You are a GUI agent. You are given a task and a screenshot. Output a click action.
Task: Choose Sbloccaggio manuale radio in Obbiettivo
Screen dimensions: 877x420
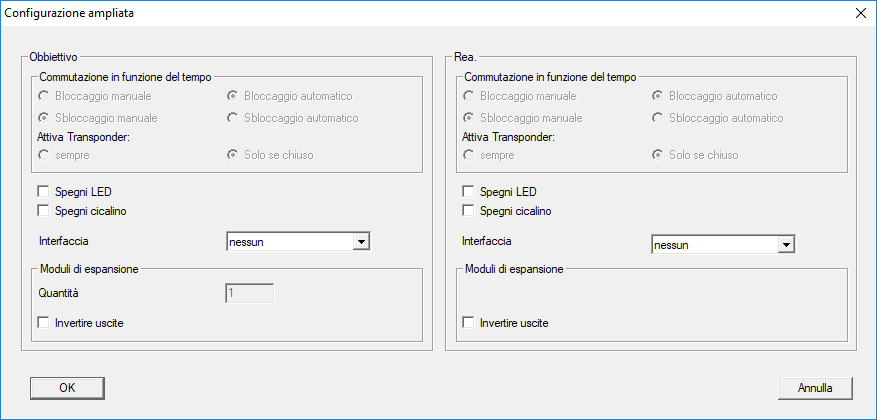pos(43,118)
